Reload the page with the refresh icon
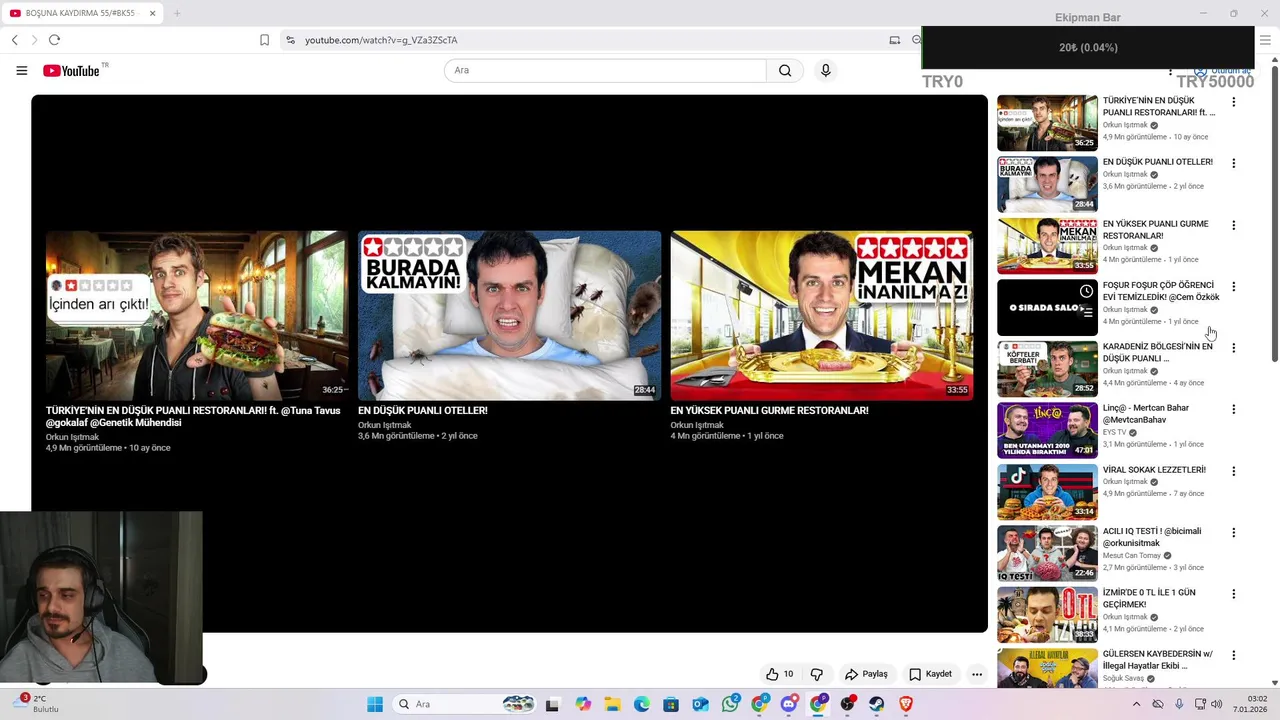 pyautogui.click(x=54, y=40)
